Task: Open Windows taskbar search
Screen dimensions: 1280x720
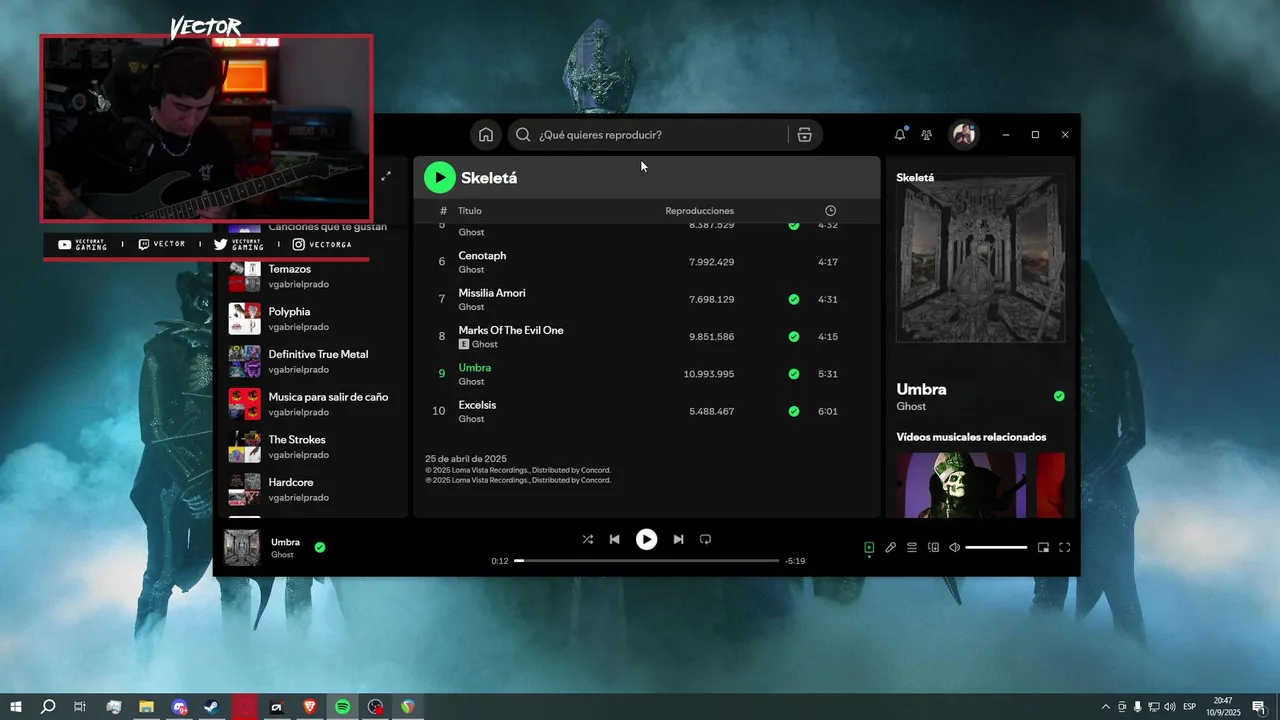Action: point(47,707)
